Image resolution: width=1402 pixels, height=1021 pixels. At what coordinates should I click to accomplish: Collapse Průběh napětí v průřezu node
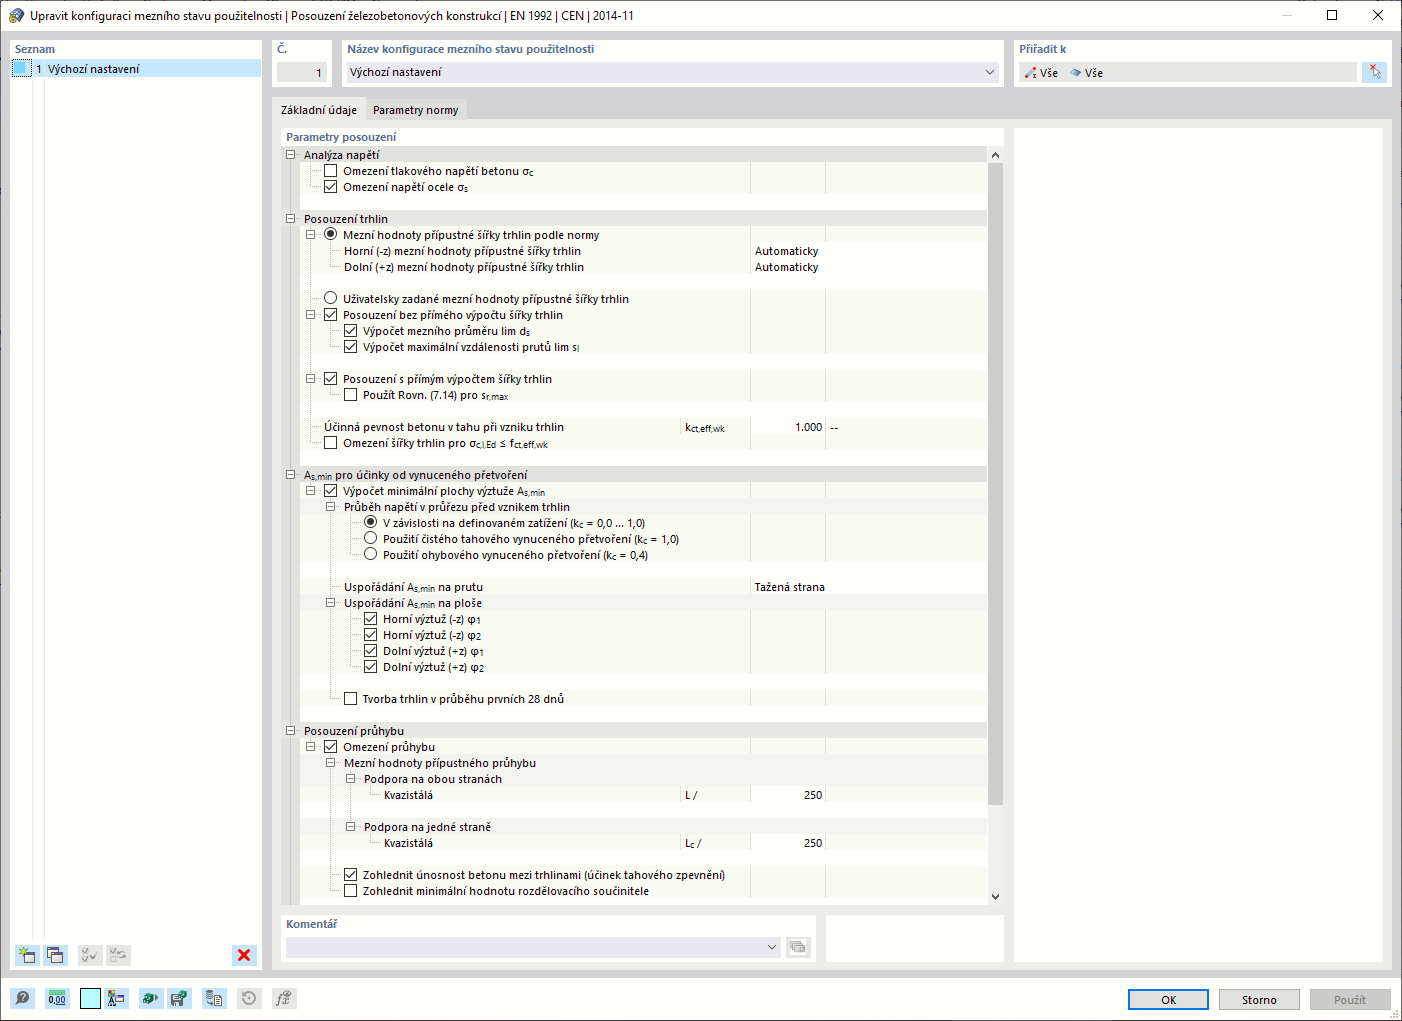[x=331, y=507]
